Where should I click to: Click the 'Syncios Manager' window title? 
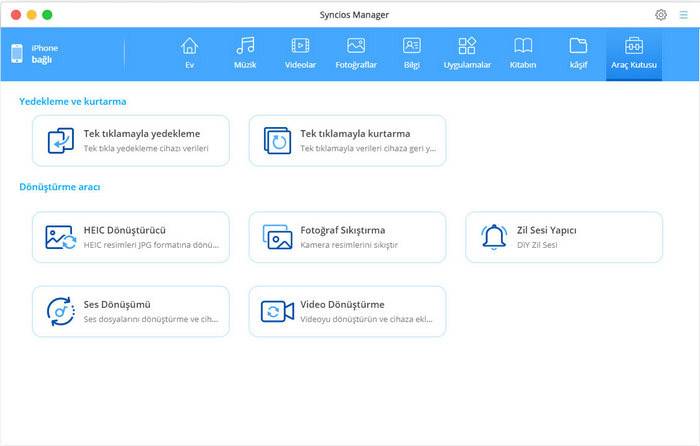(354, 15)
